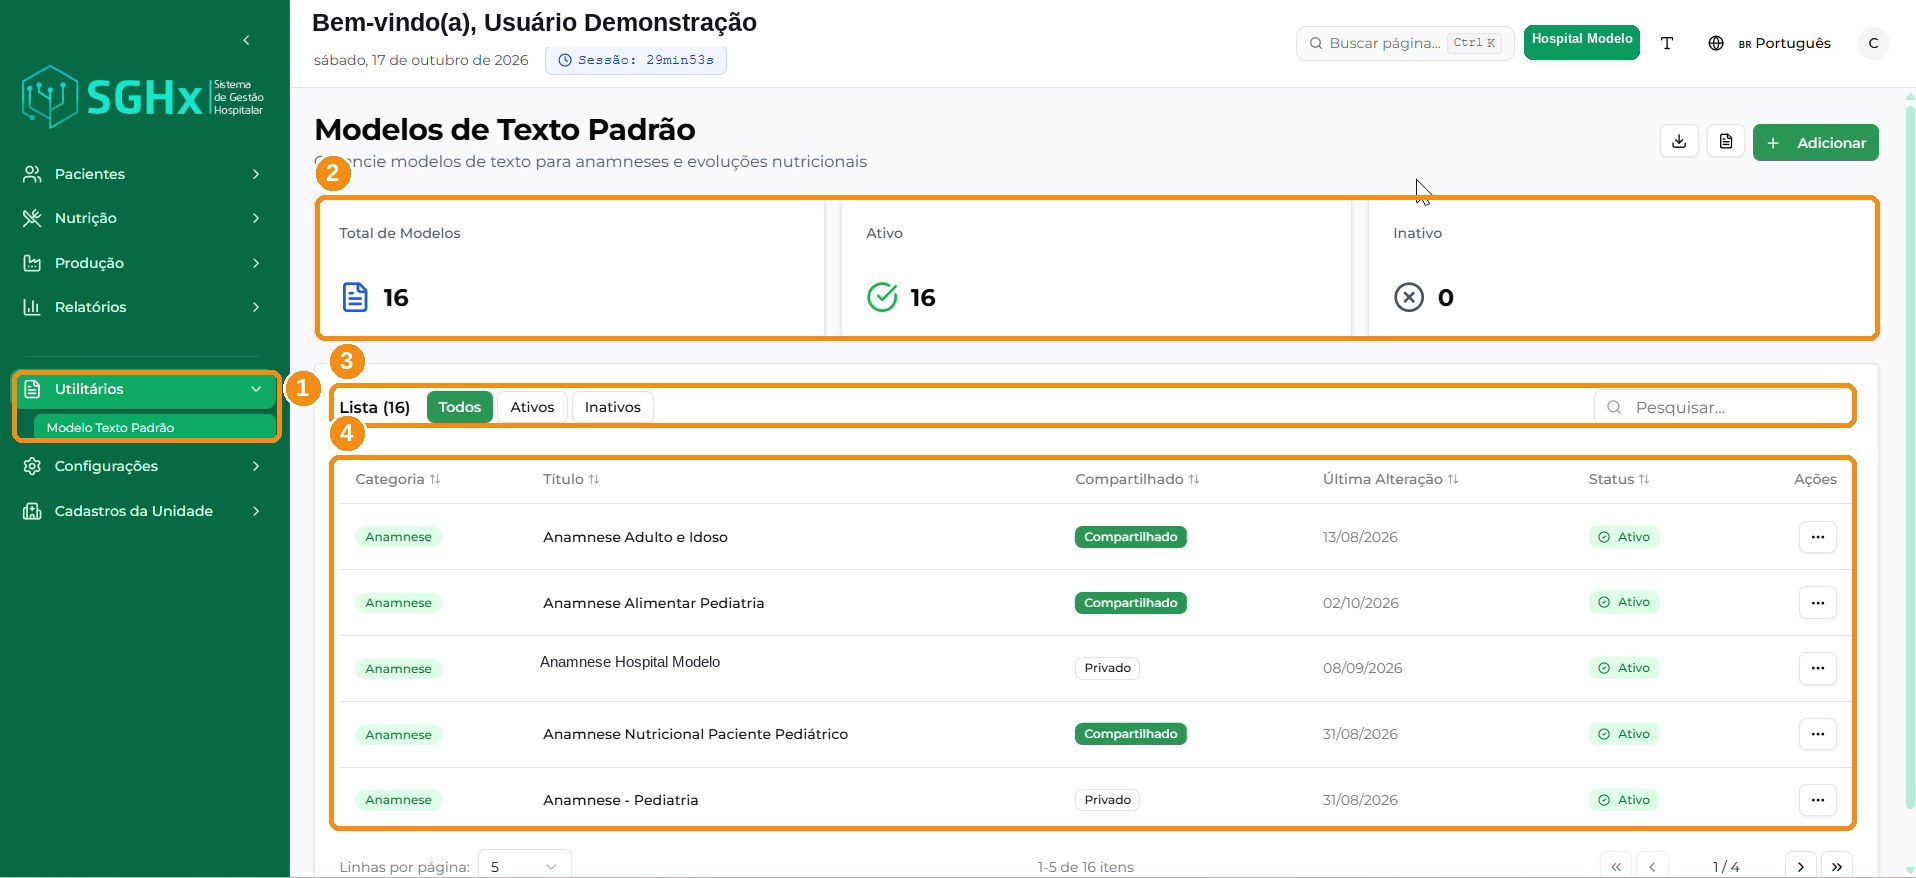1916x878 pixels.
Task: Show only Inativos models
Action: click(613, 407)
